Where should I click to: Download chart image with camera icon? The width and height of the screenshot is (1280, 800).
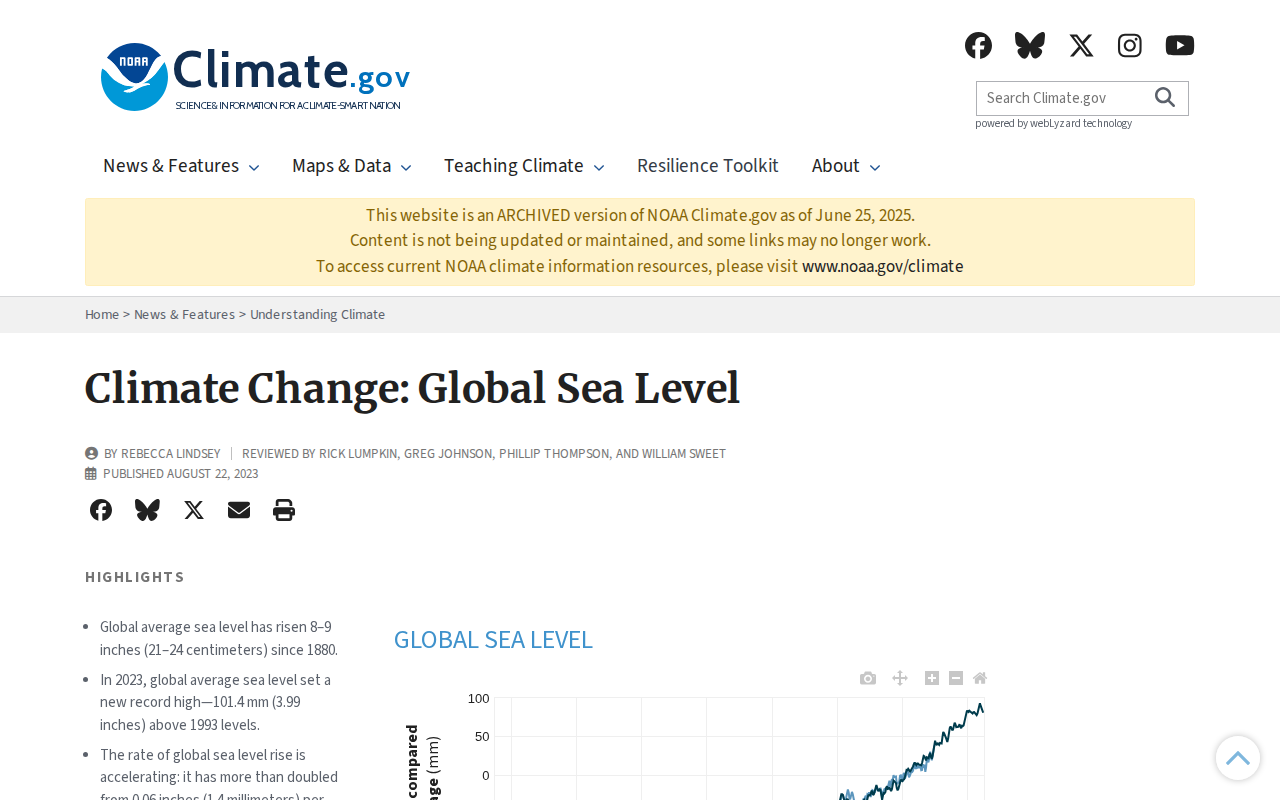point(868,678)
